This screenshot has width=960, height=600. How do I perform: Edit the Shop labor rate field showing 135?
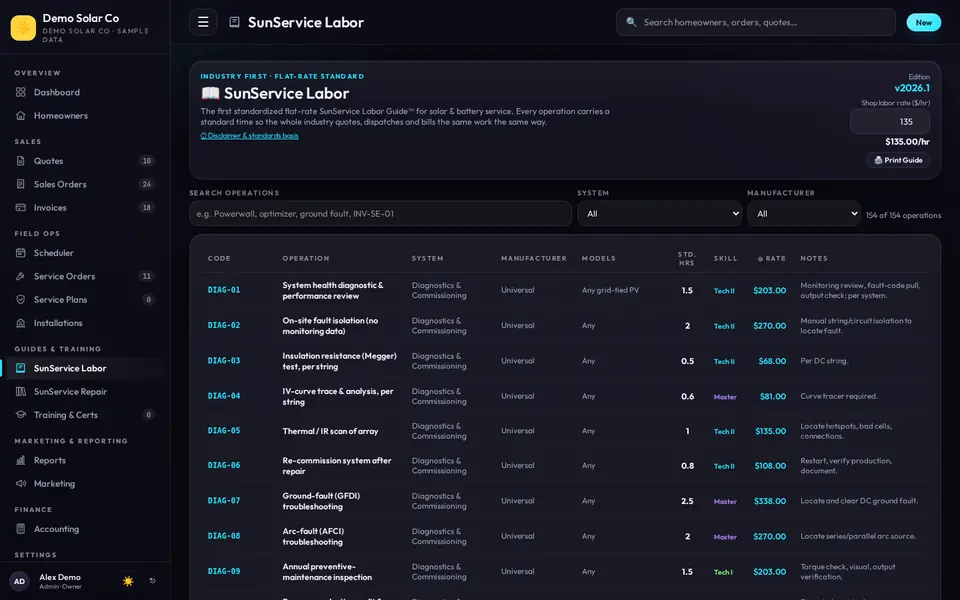coord(890,122)
